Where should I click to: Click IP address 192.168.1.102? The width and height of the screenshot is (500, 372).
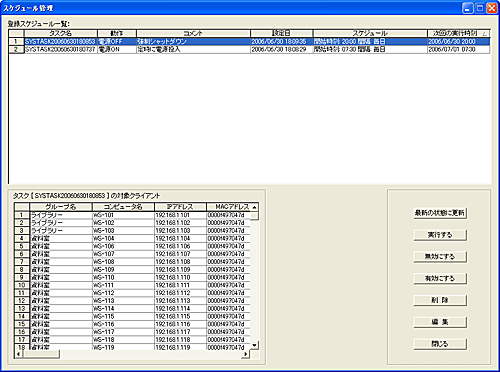point(180,223)
